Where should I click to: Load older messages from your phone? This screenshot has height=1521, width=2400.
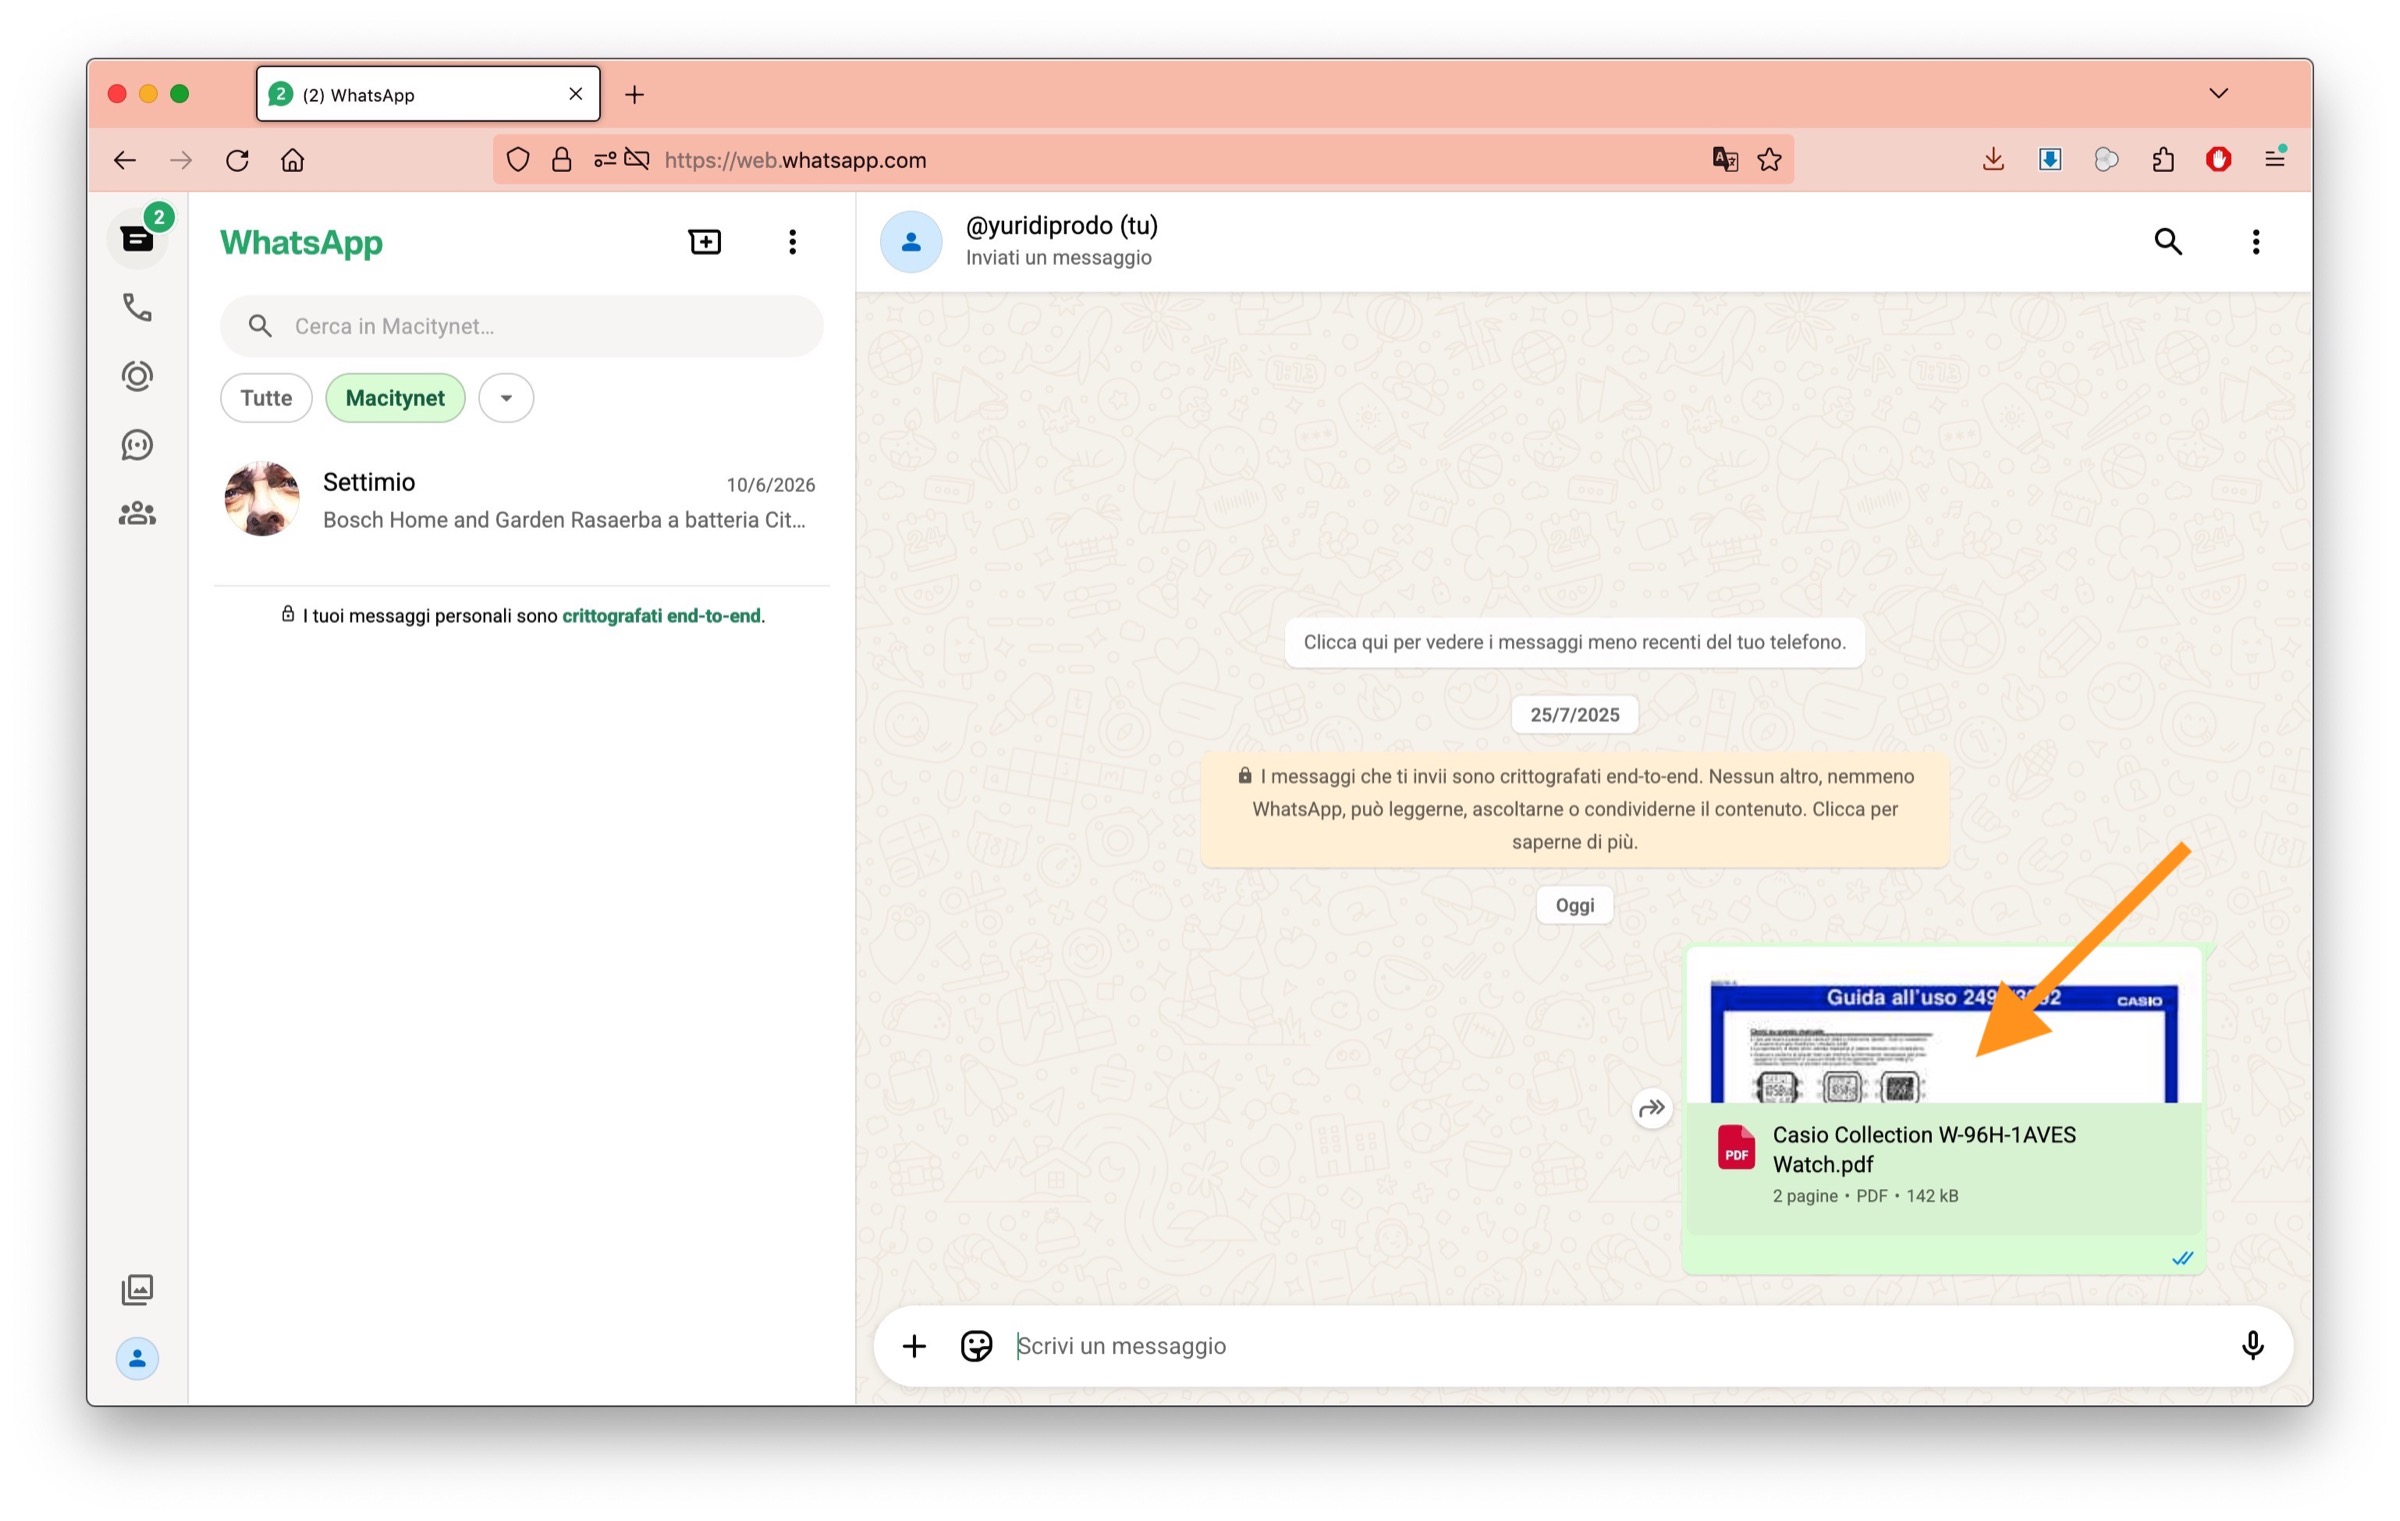pos(1574,642)
